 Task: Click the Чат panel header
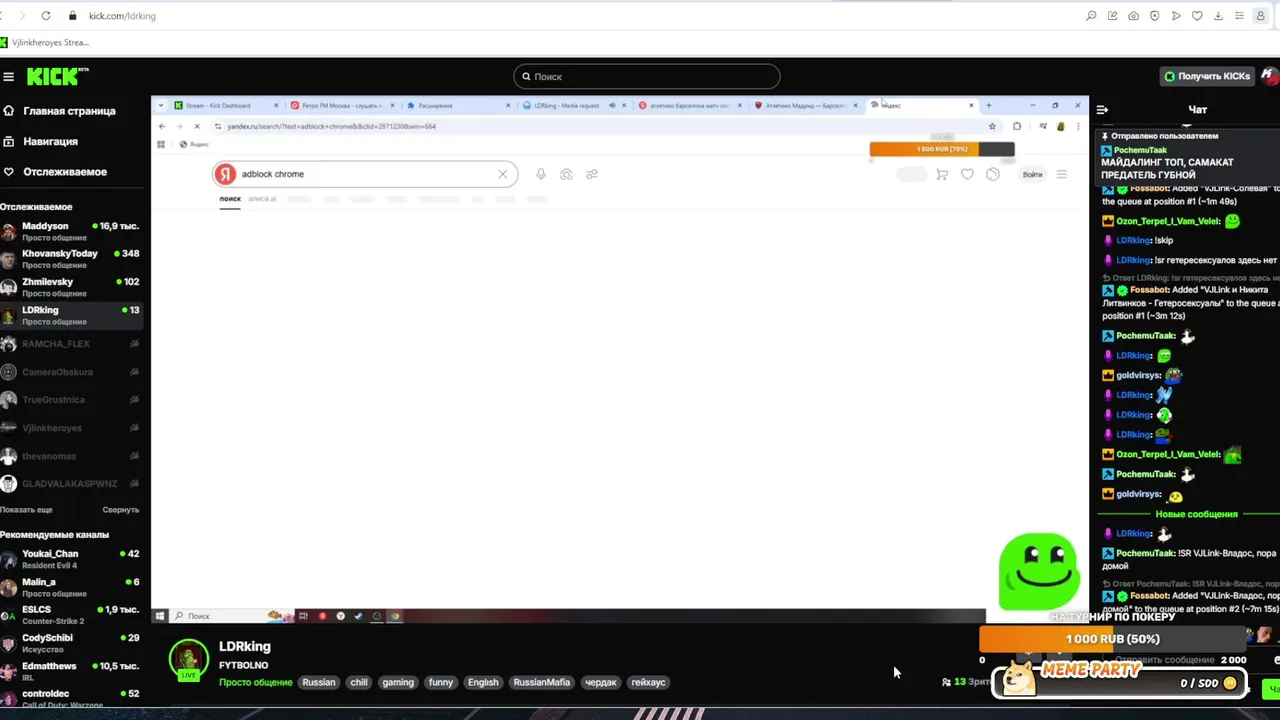pos(1197,110)
